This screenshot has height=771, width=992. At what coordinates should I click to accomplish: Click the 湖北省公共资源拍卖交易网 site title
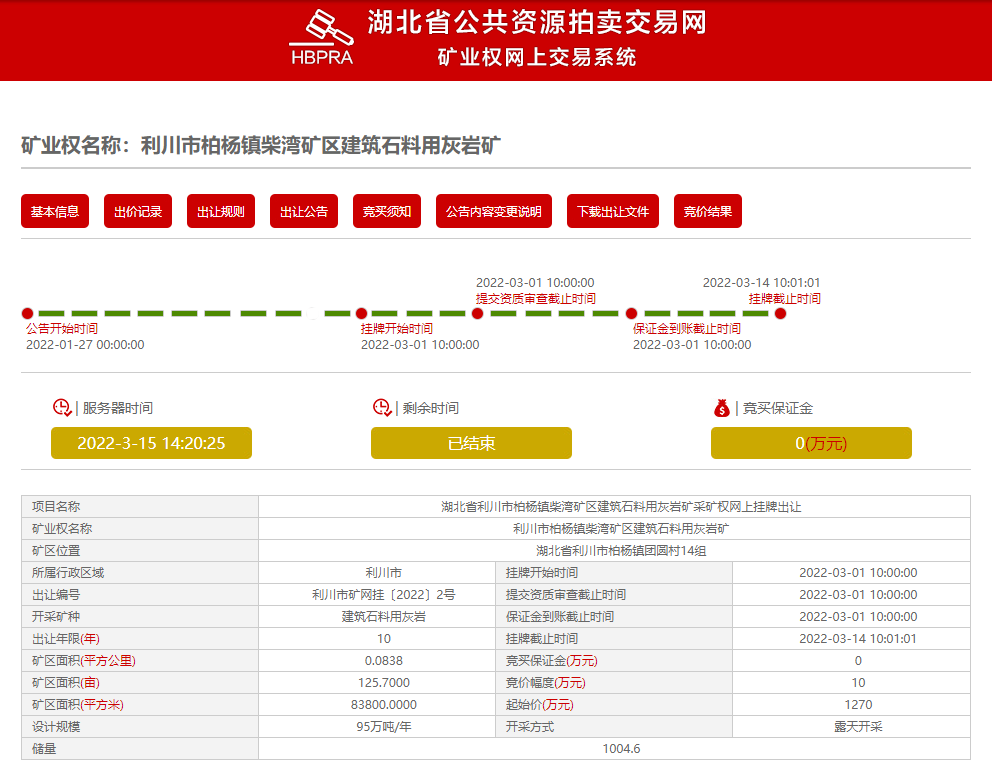pos(537,22)
